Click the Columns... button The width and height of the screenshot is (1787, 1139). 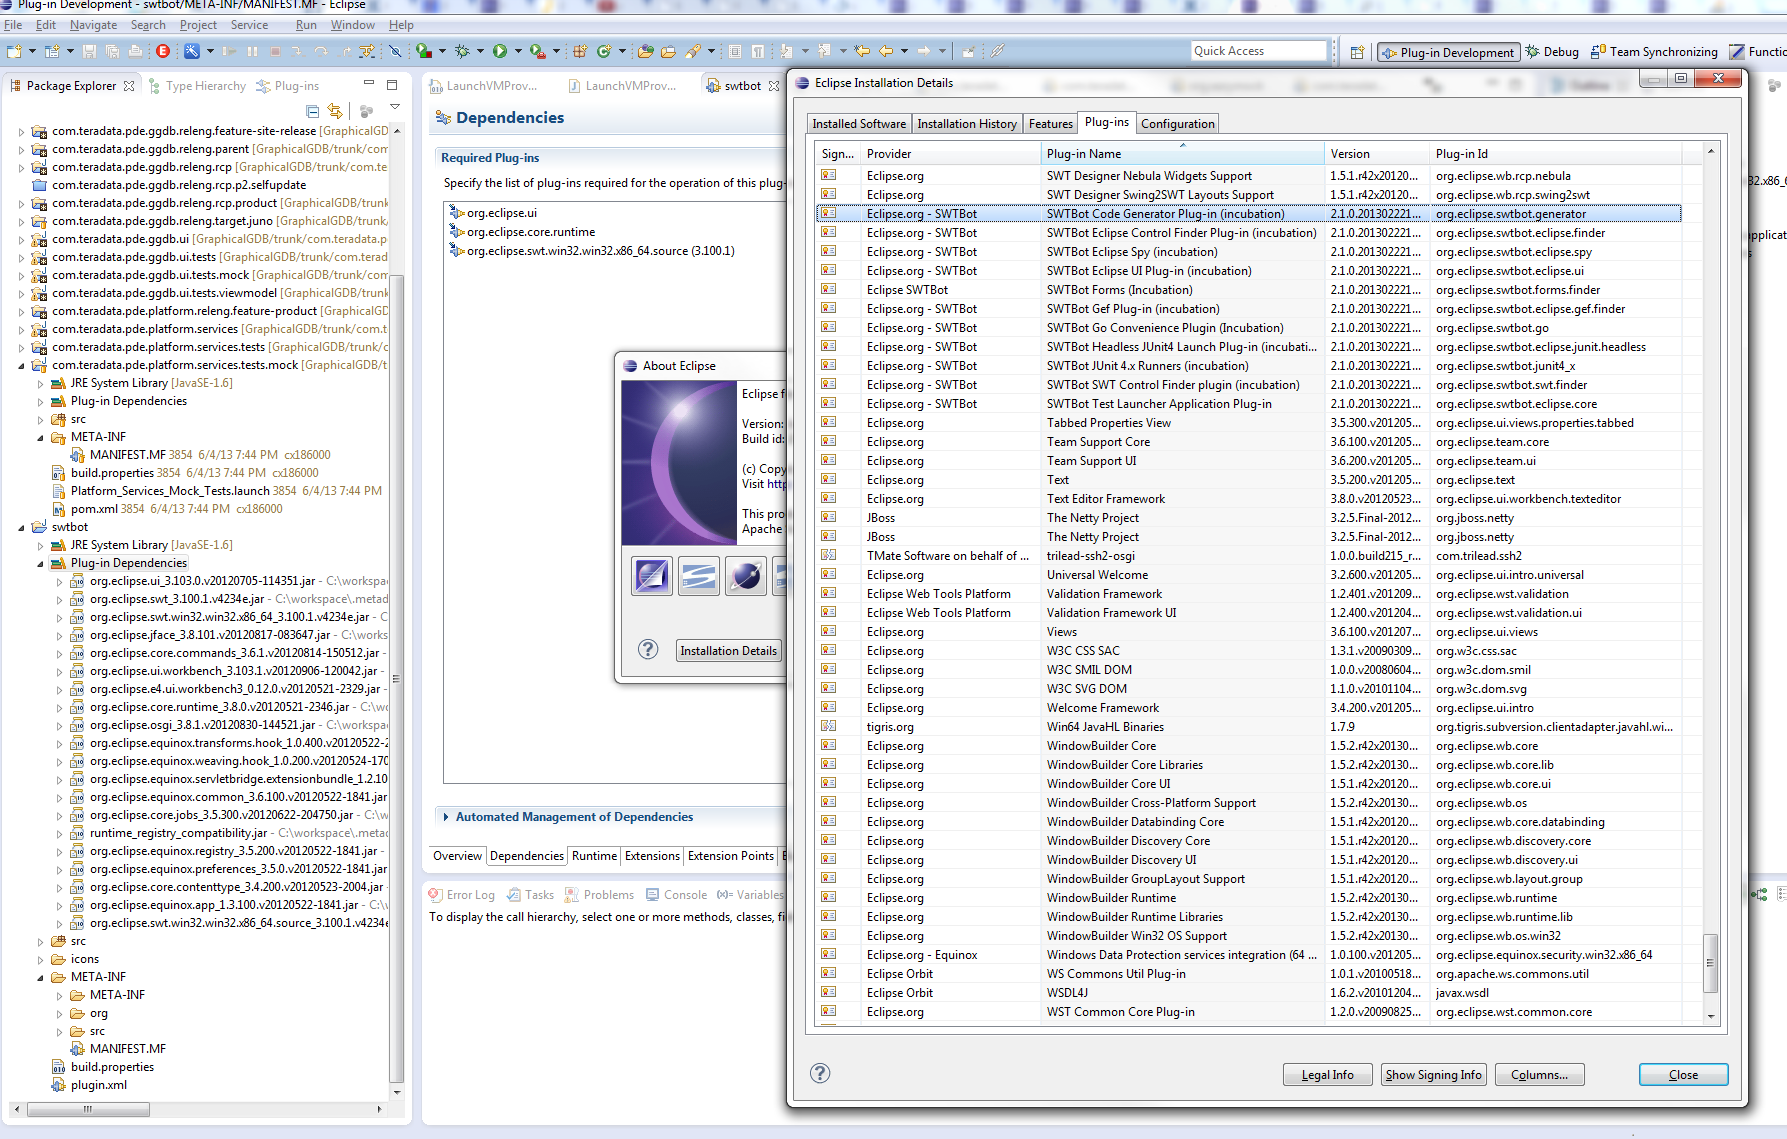(1539, 1075)
